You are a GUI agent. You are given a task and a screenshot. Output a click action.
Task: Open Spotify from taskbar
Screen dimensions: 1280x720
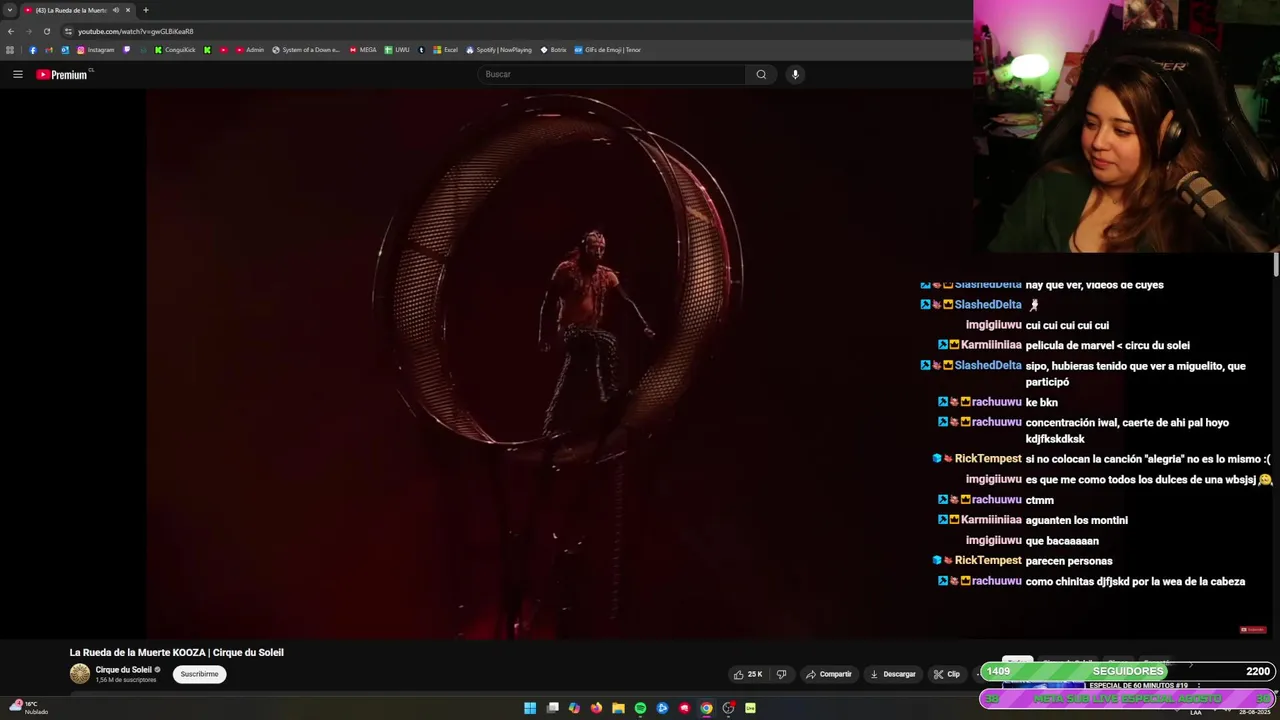click(640, 708)
